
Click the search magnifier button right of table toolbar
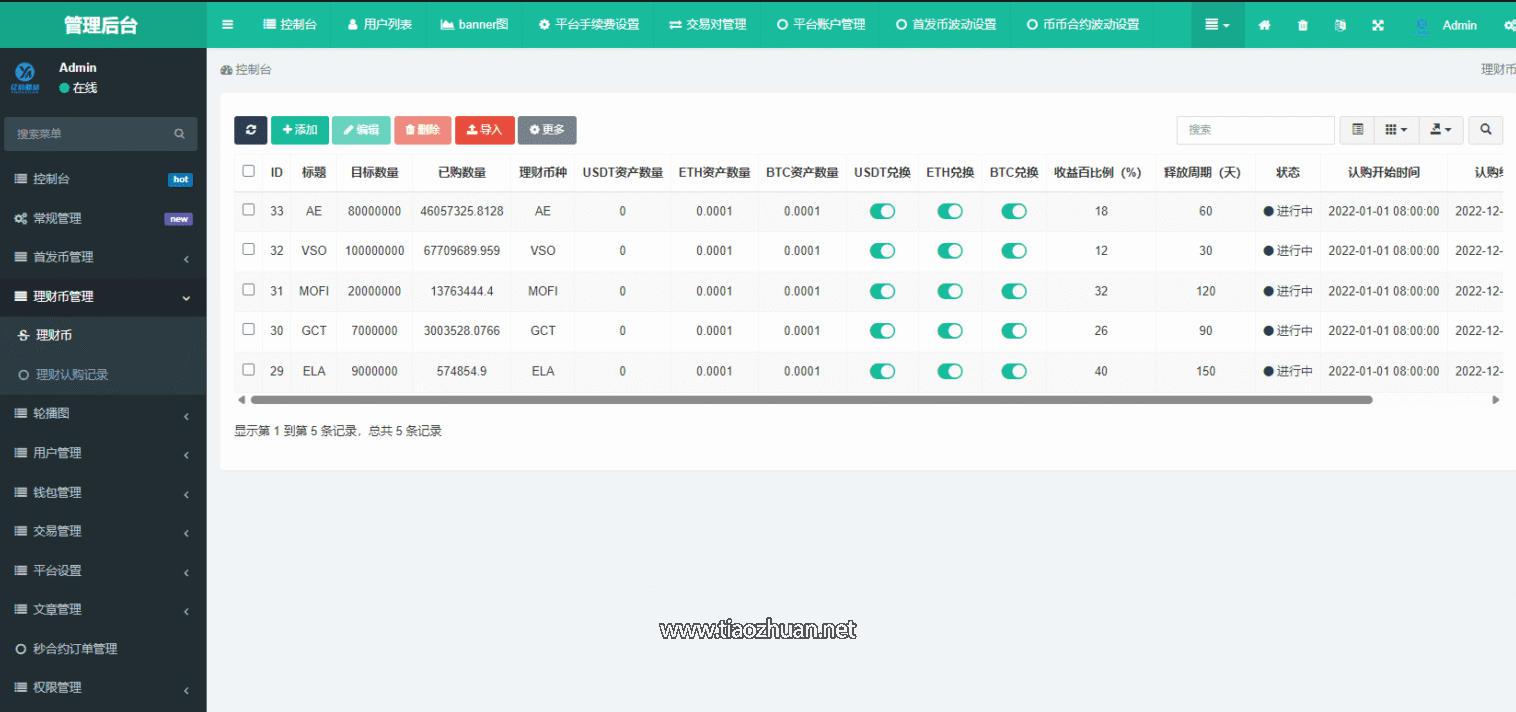point(1485,130)
